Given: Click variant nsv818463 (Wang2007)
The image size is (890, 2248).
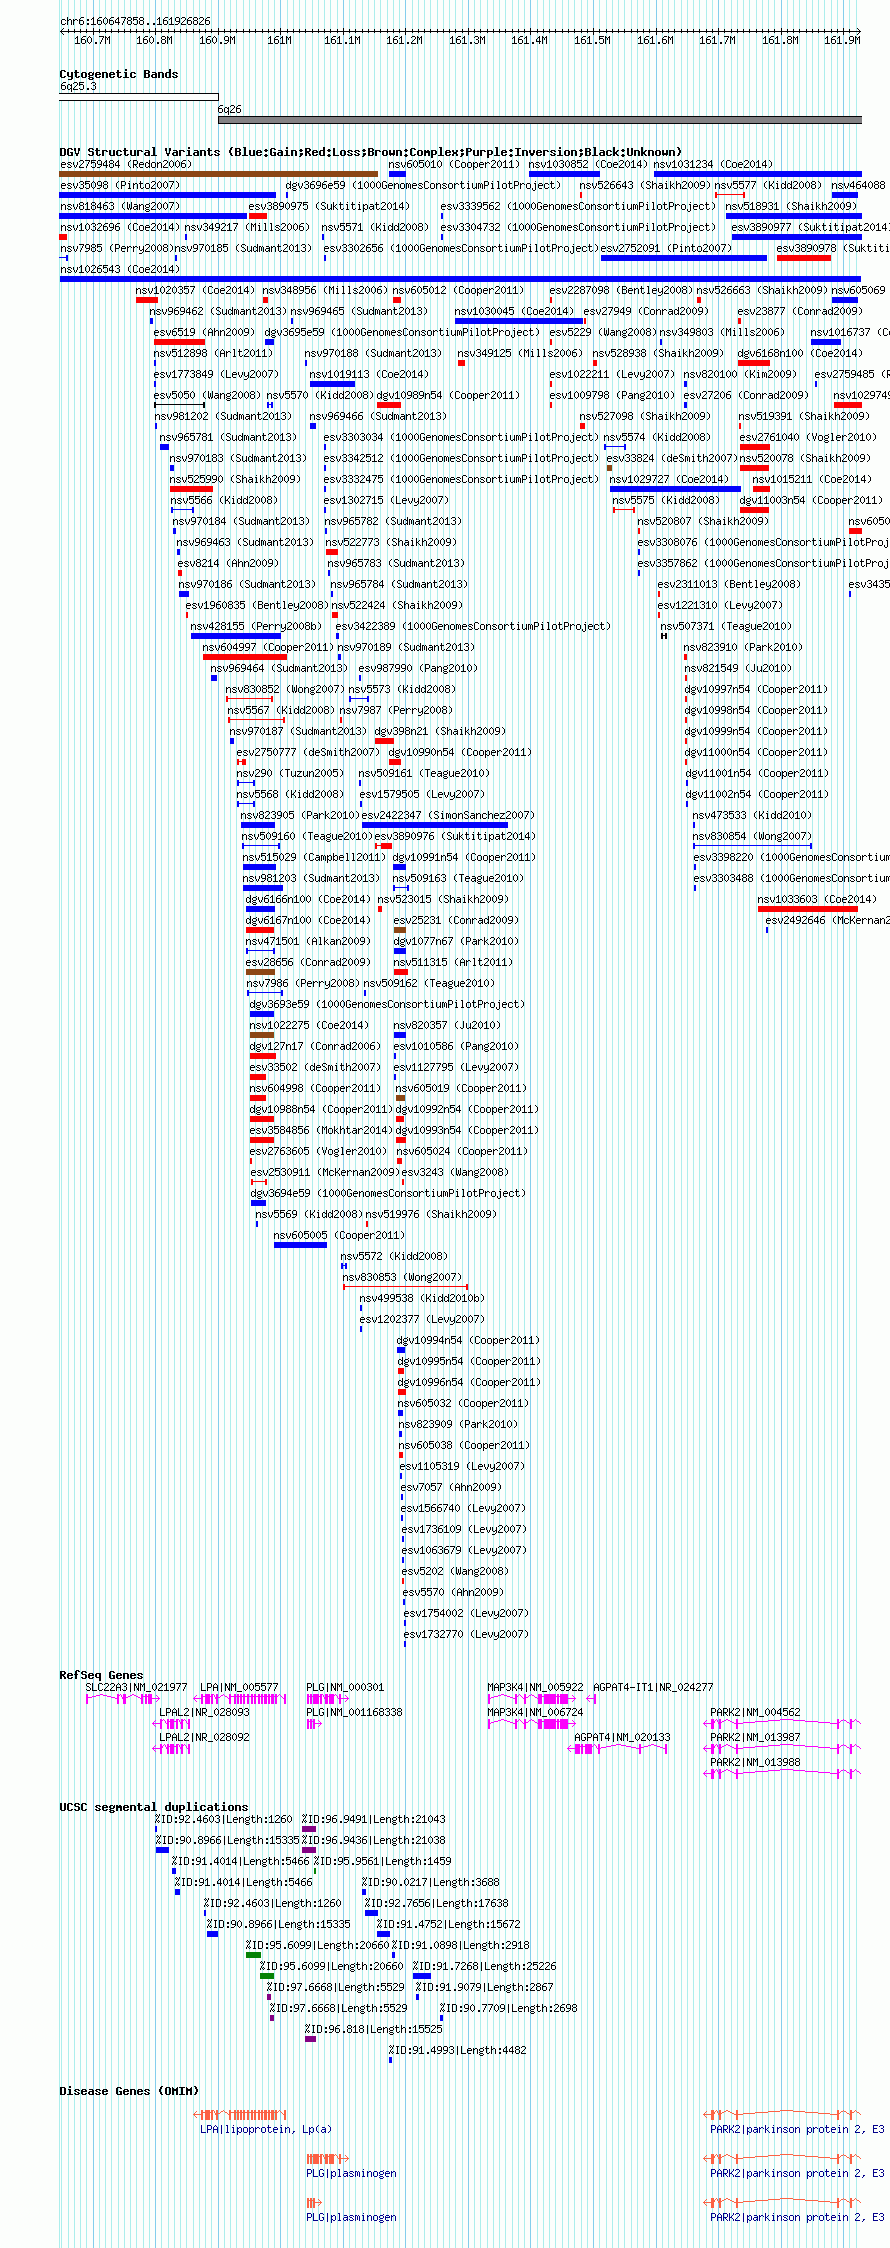Looking at the screenshot, I should (x=120, y=206).
